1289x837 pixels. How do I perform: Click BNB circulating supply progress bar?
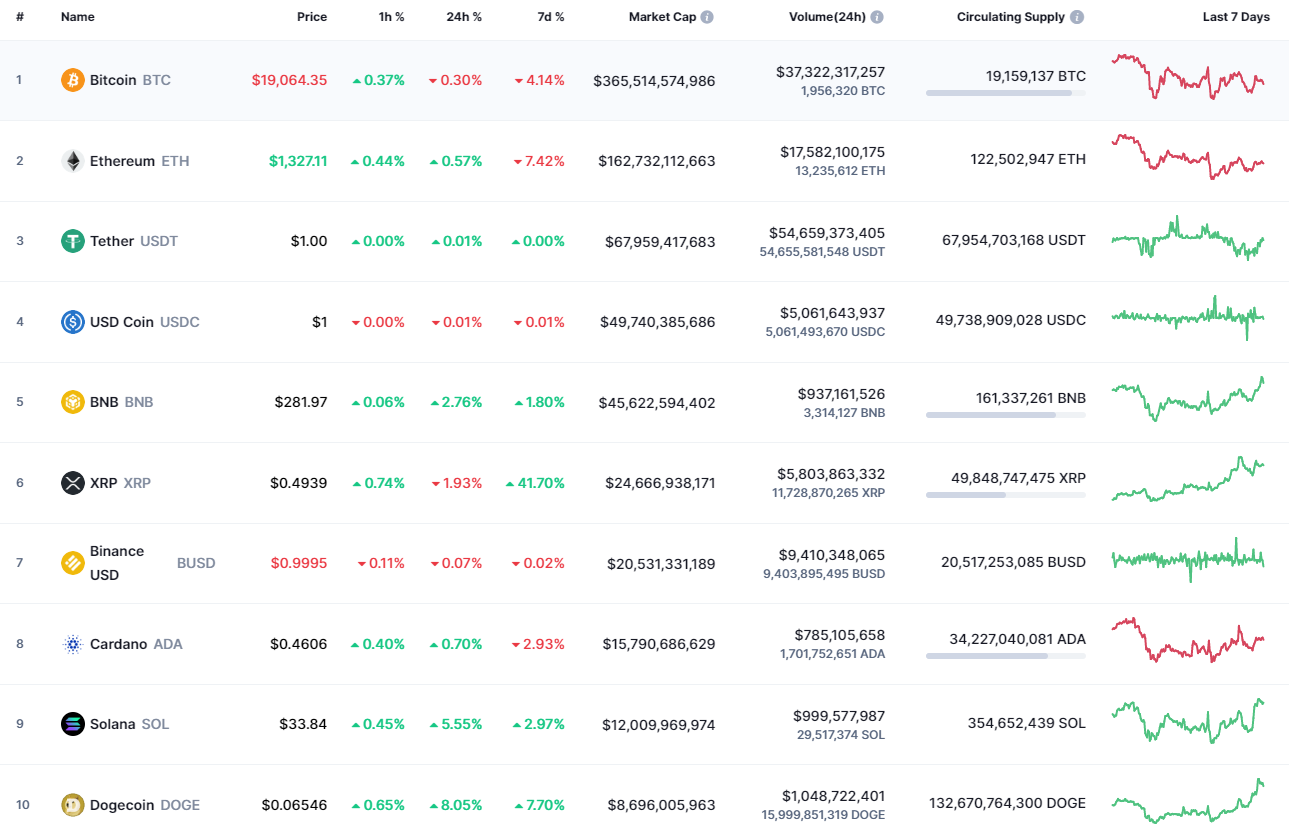[1006, 415]
